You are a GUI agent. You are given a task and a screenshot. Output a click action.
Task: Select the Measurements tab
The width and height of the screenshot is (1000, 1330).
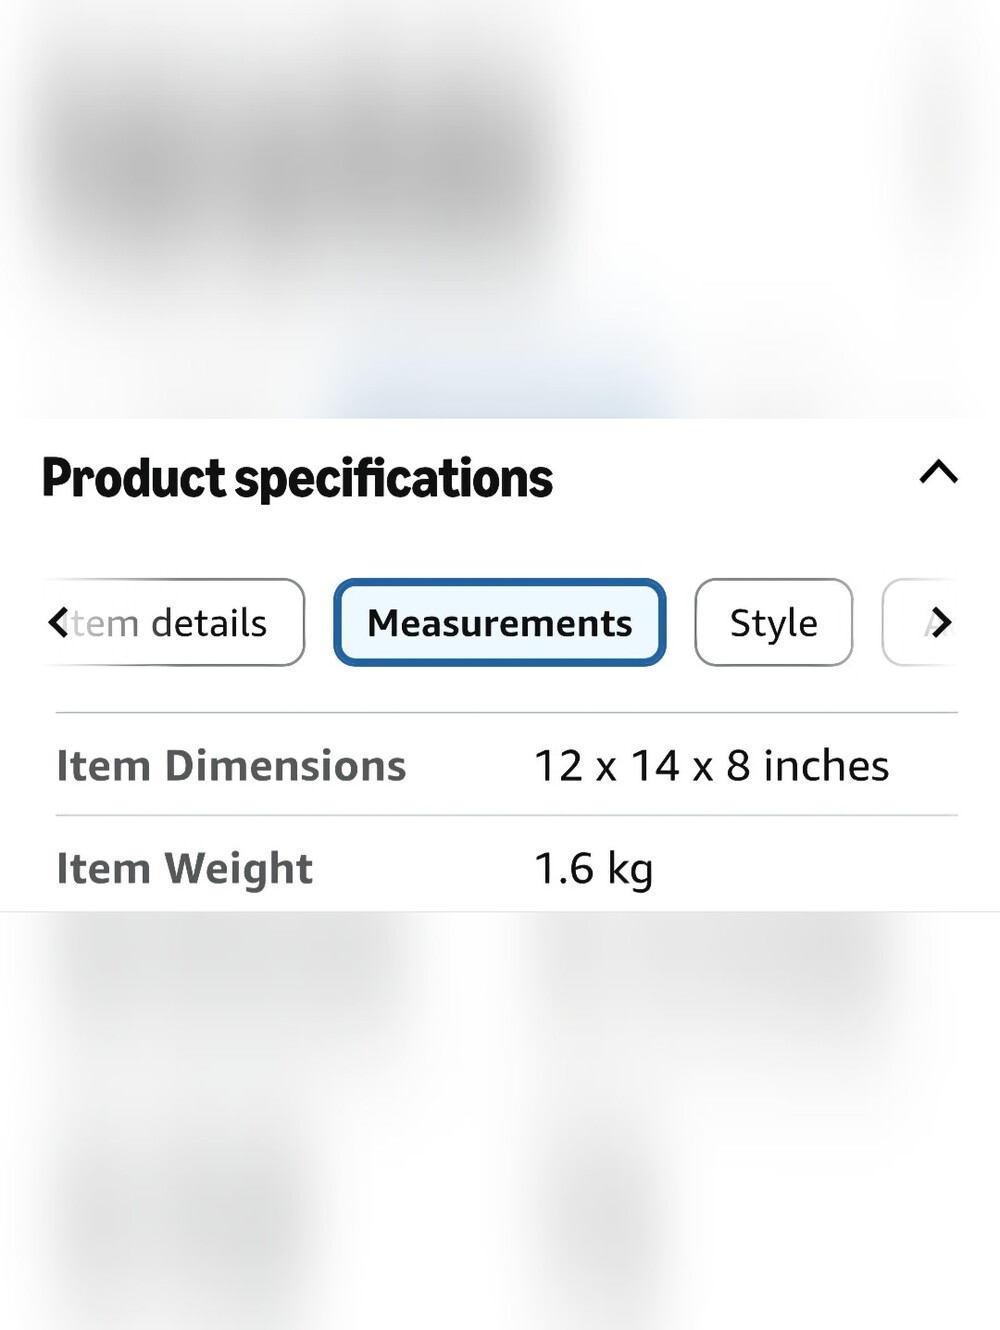(500, 622)
